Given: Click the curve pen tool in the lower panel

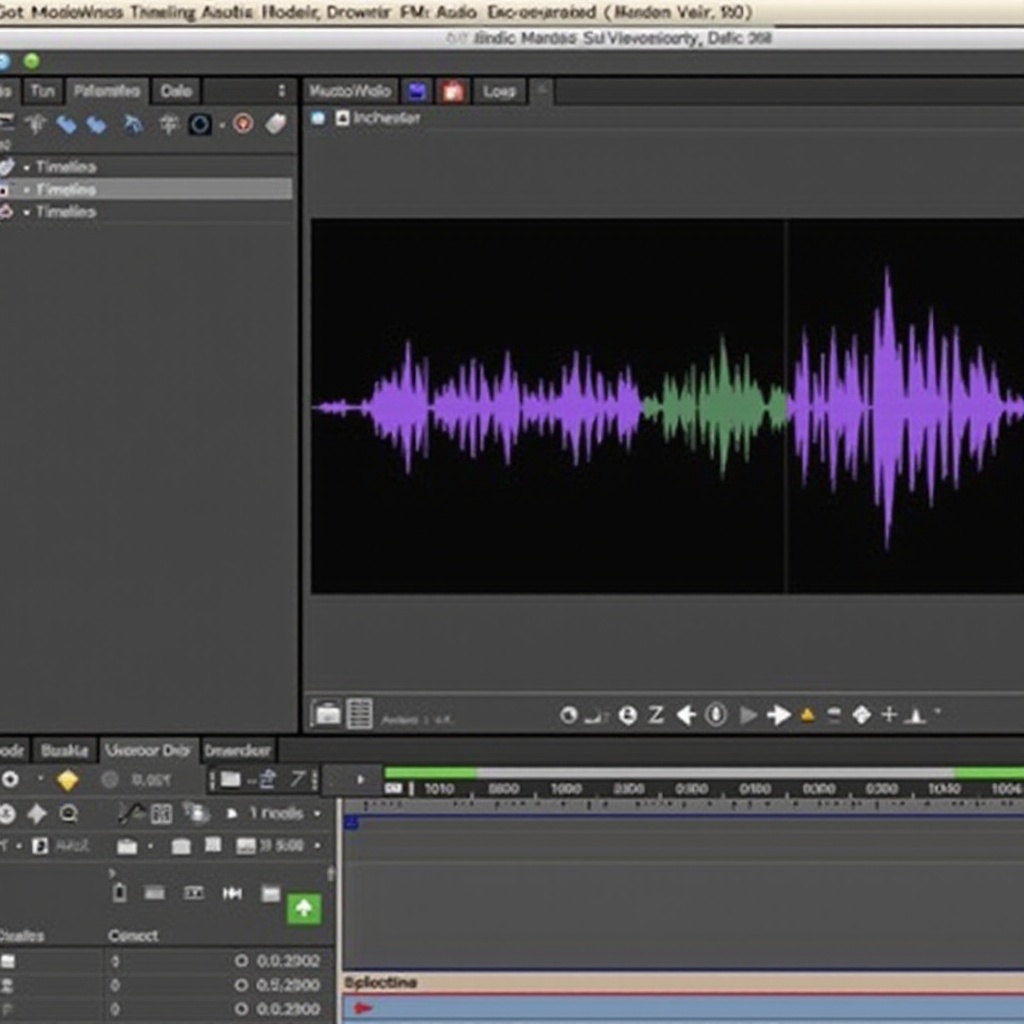Looking at the screenshot, I should (x=131, y=813).
